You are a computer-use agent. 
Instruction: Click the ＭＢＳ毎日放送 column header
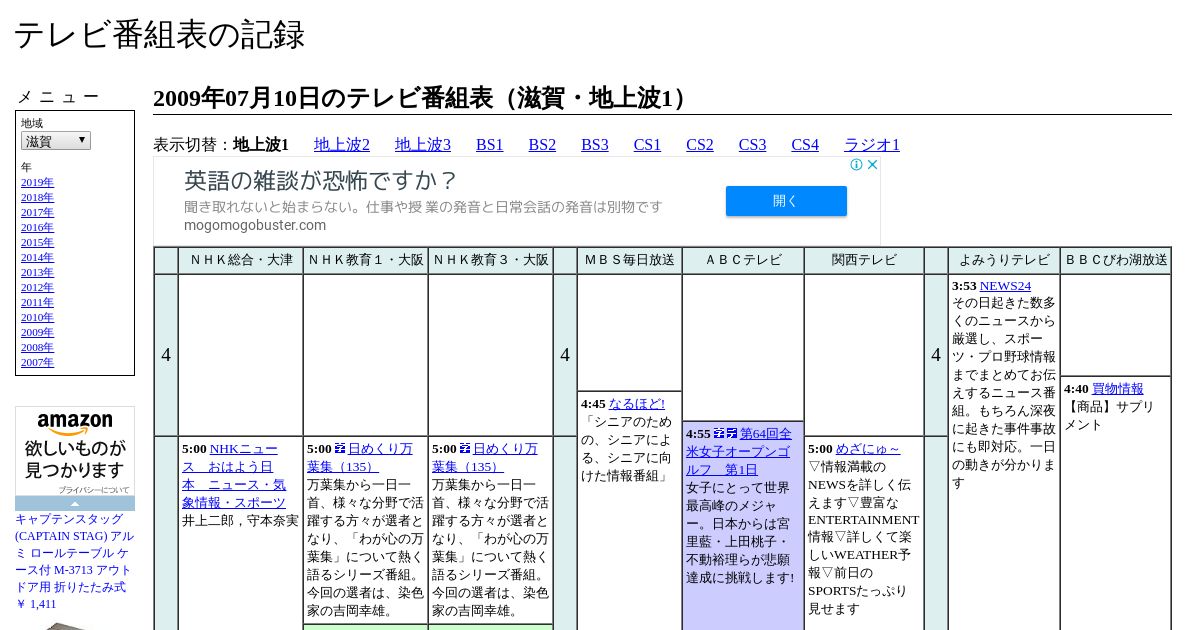(x=630, y=260)
